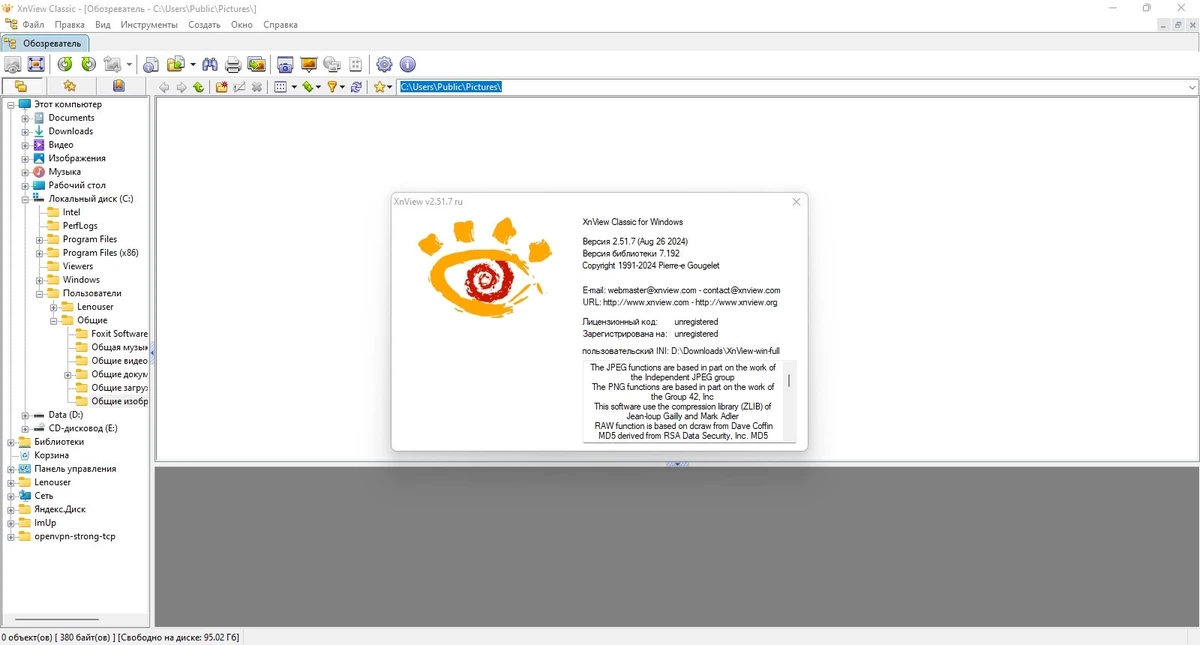Open the Окно menu
The image size is (1200, 645).
click(242, 24)
